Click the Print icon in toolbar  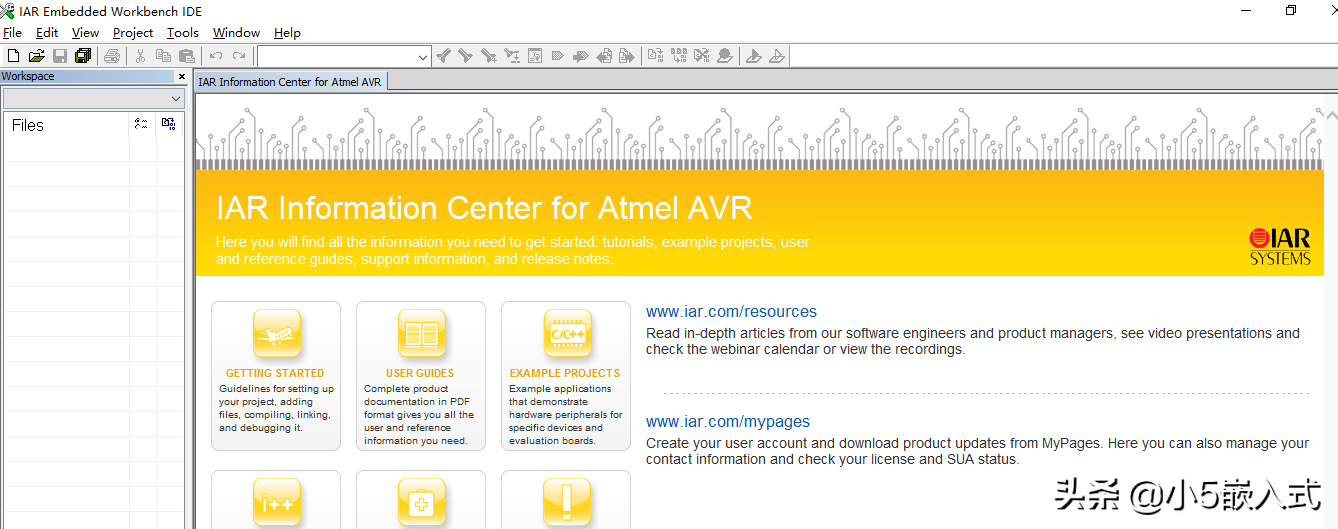(112, 56)
